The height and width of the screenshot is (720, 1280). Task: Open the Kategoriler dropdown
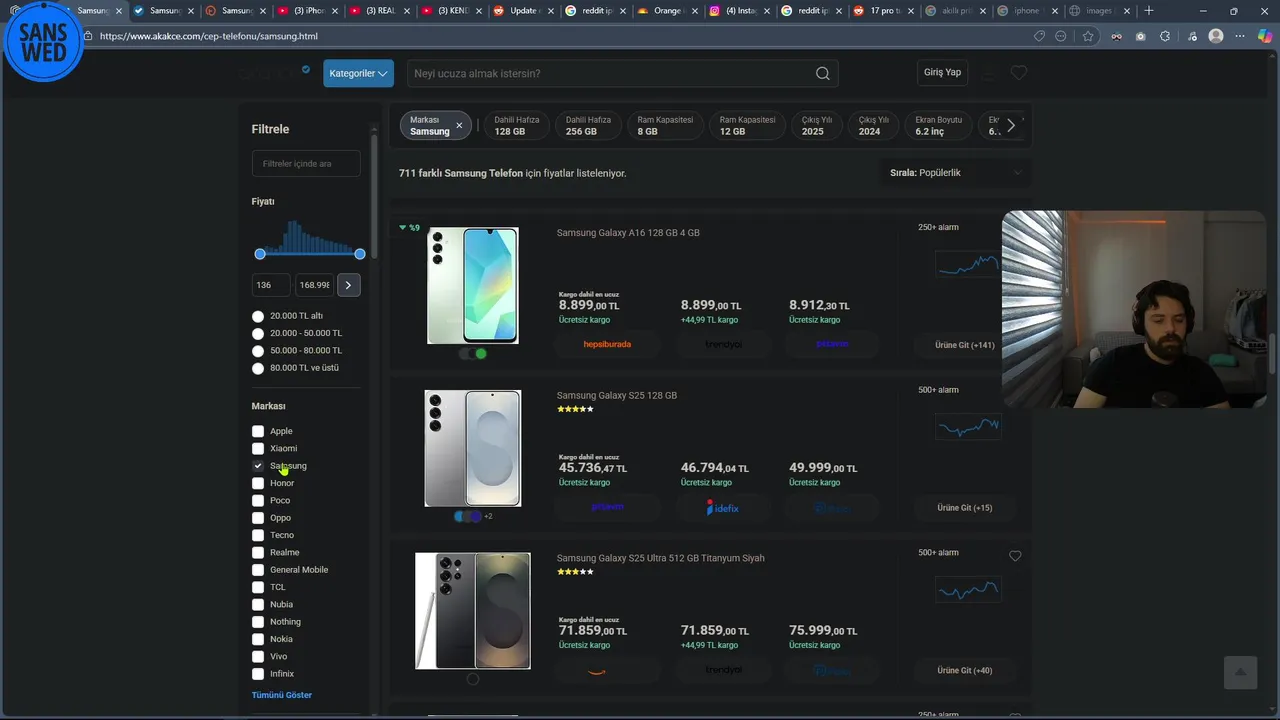pos(358,73)
